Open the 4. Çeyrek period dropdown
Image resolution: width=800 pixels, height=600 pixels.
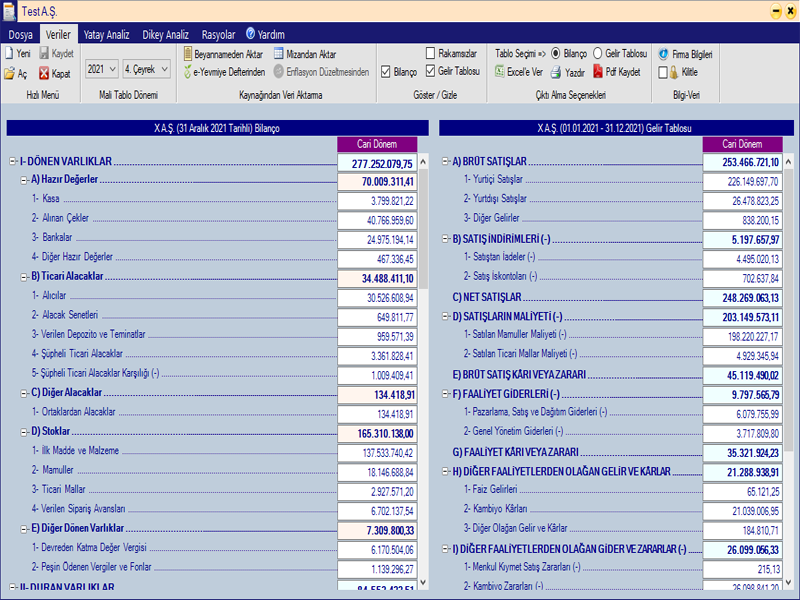pos(146,69)
